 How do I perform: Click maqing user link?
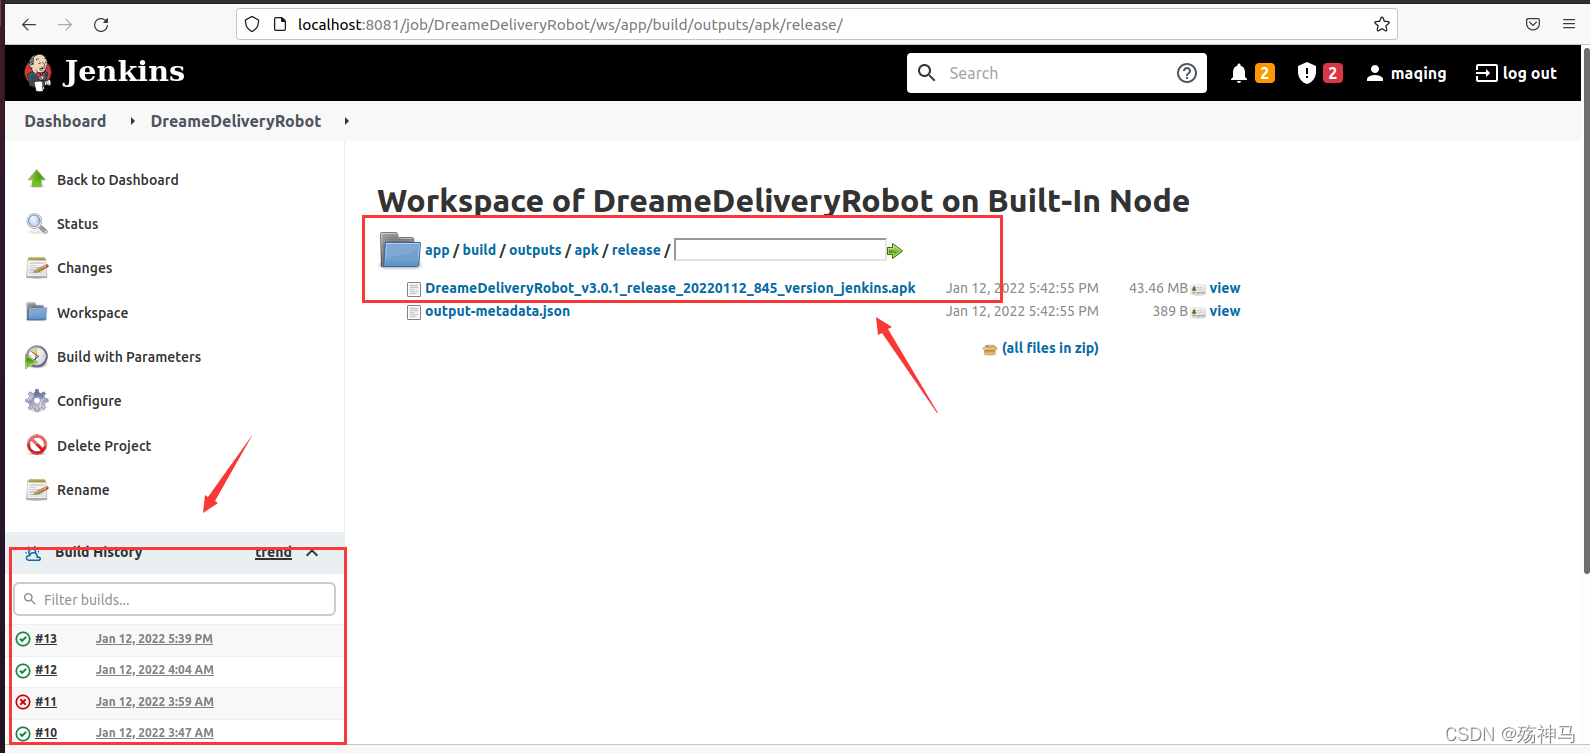coord(1418,73)
